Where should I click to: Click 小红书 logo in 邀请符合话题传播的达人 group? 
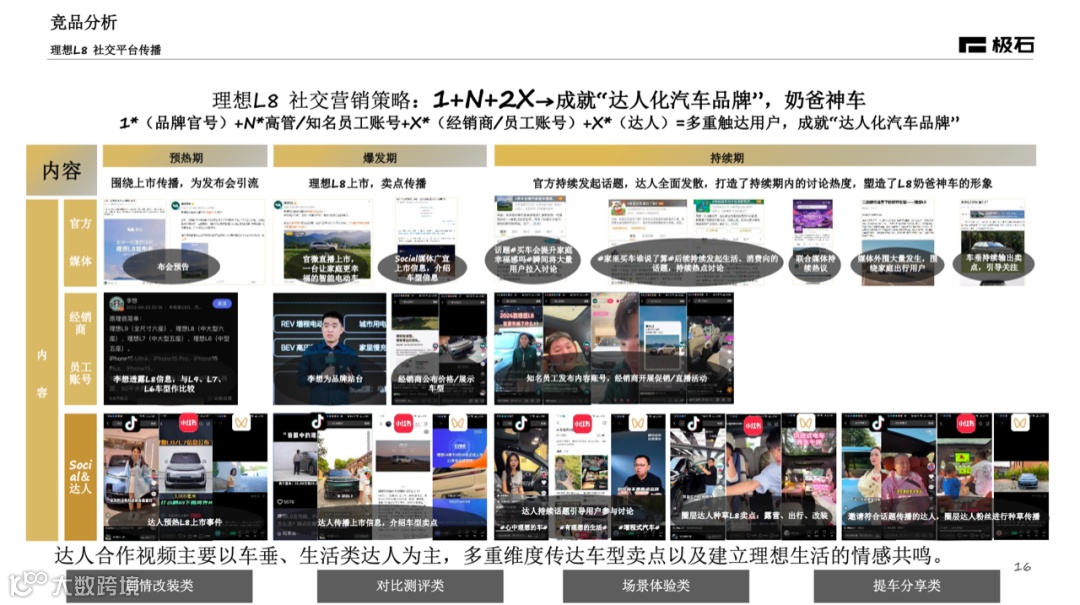click(965, 423)
